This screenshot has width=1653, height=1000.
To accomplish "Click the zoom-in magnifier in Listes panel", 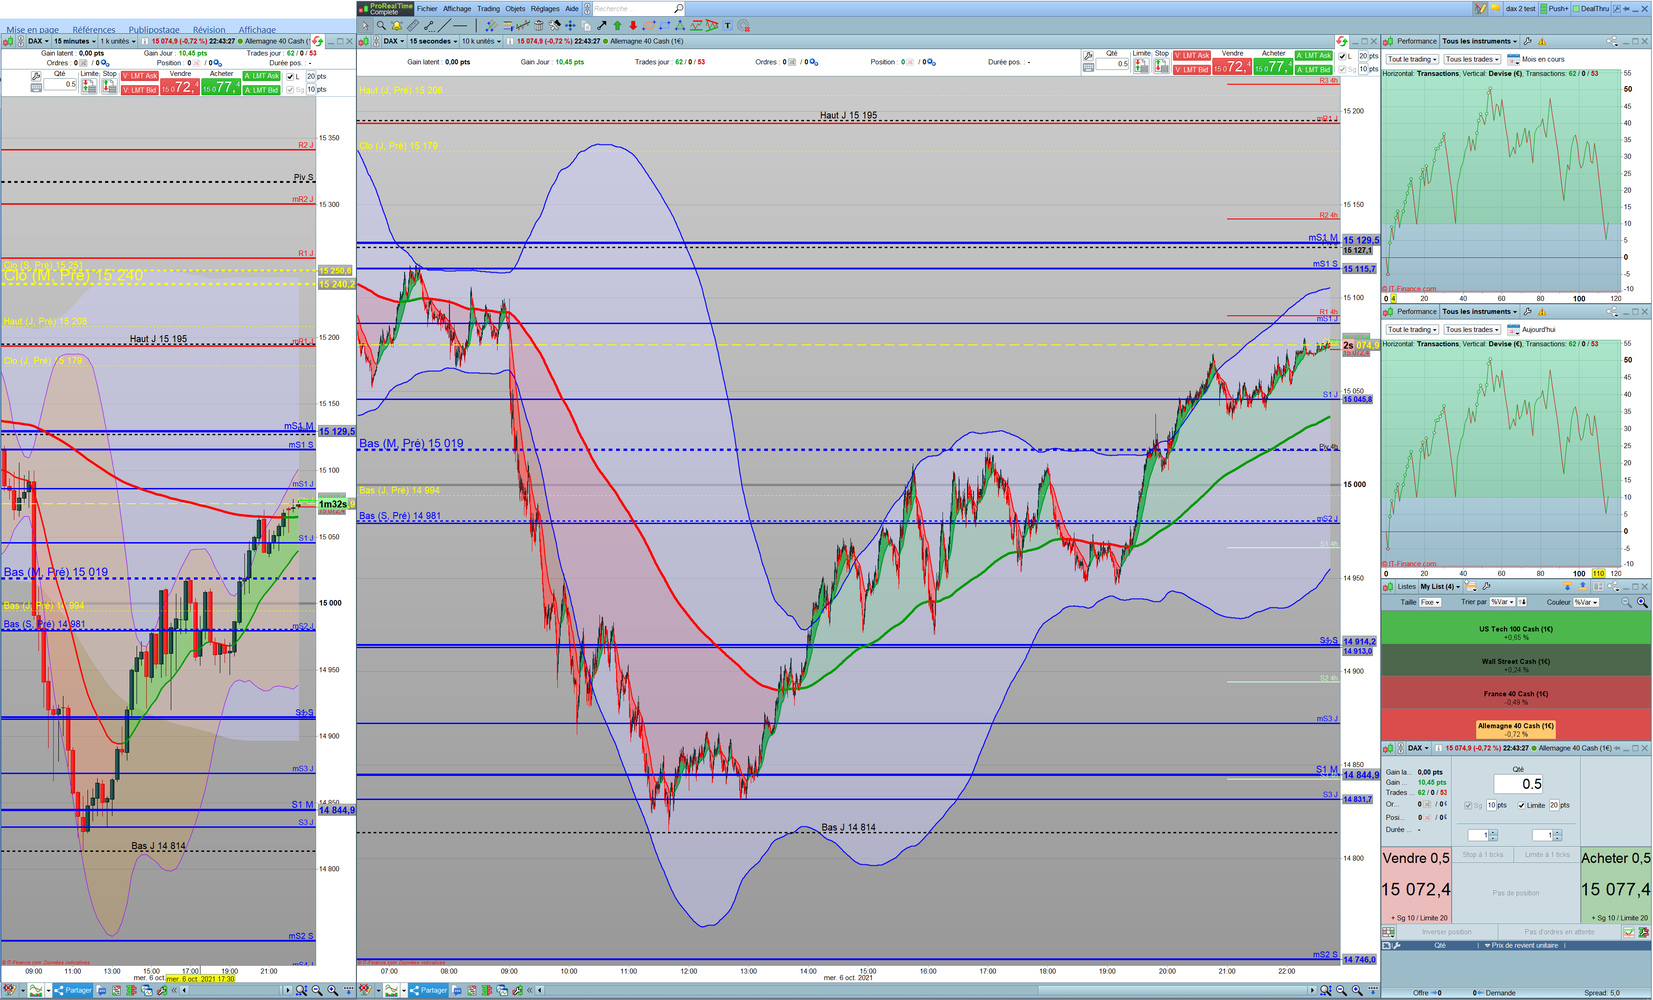I will tap(1643, 602).
